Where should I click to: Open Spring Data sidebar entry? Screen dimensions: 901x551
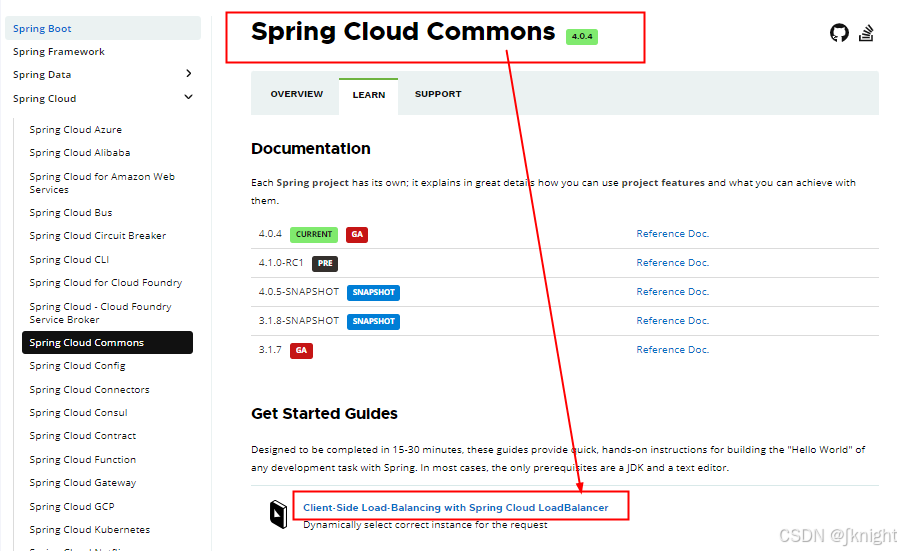[42, 75]
